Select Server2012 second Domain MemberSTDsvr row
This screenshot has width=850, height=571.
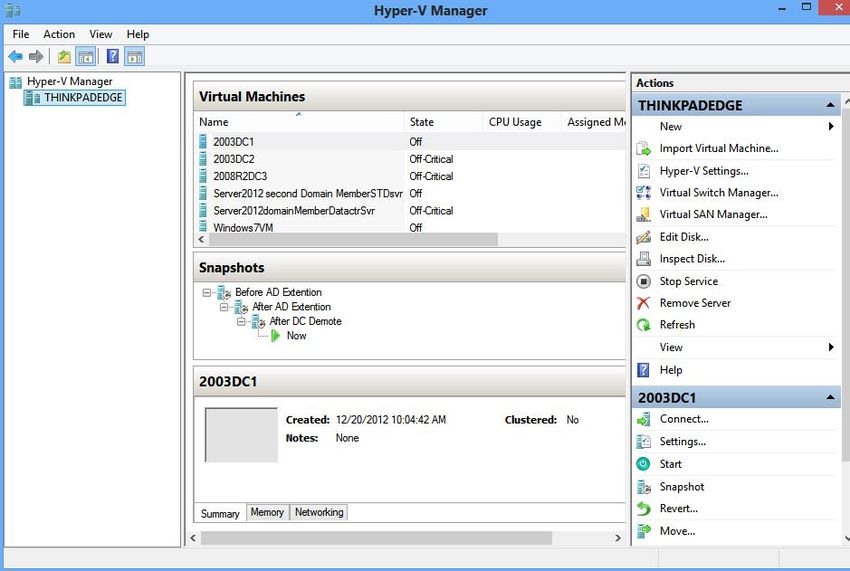point(409,193)
